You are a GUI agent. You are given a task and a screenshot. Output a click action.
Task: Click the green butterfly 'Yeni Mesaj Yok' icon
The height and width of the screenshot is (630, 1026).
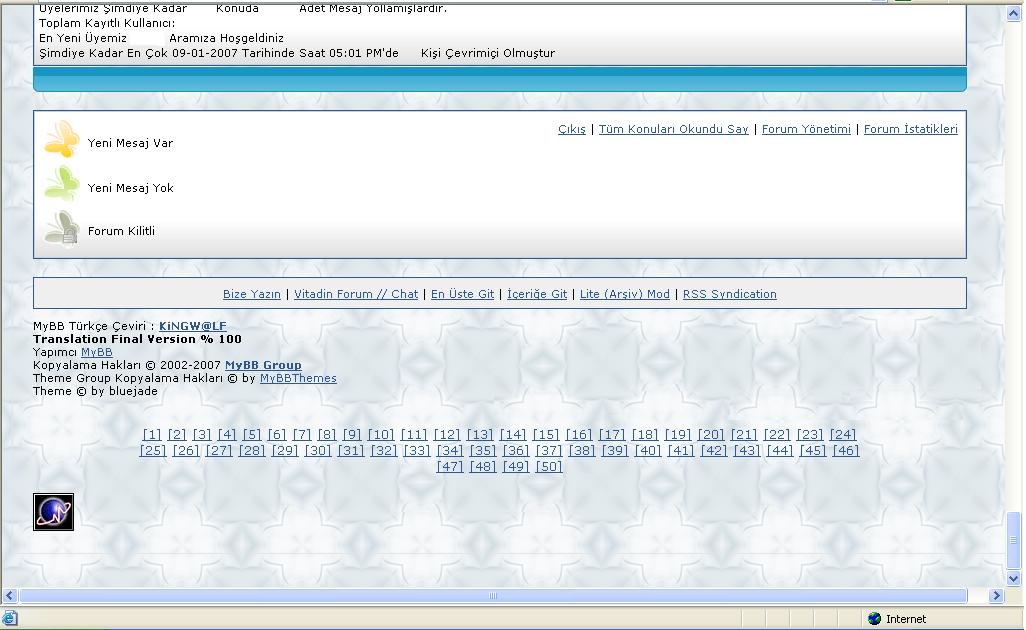(x=61, y=185)
